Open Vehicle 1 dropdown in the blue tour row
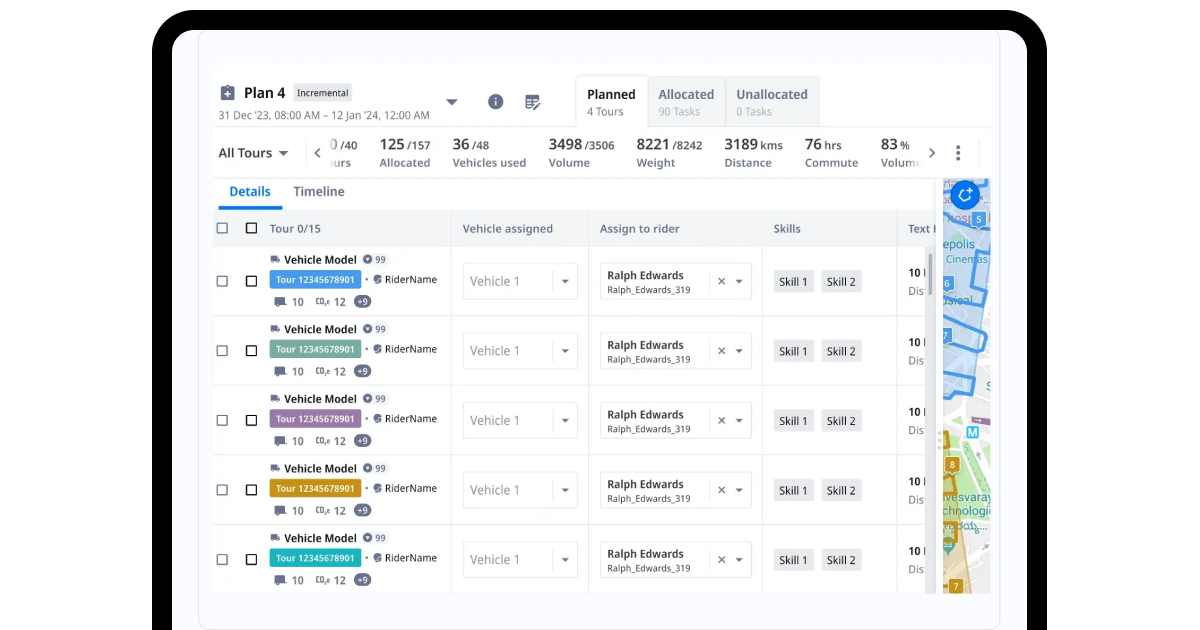Screen dimensions: 1200x630 [x=520, y=281]
